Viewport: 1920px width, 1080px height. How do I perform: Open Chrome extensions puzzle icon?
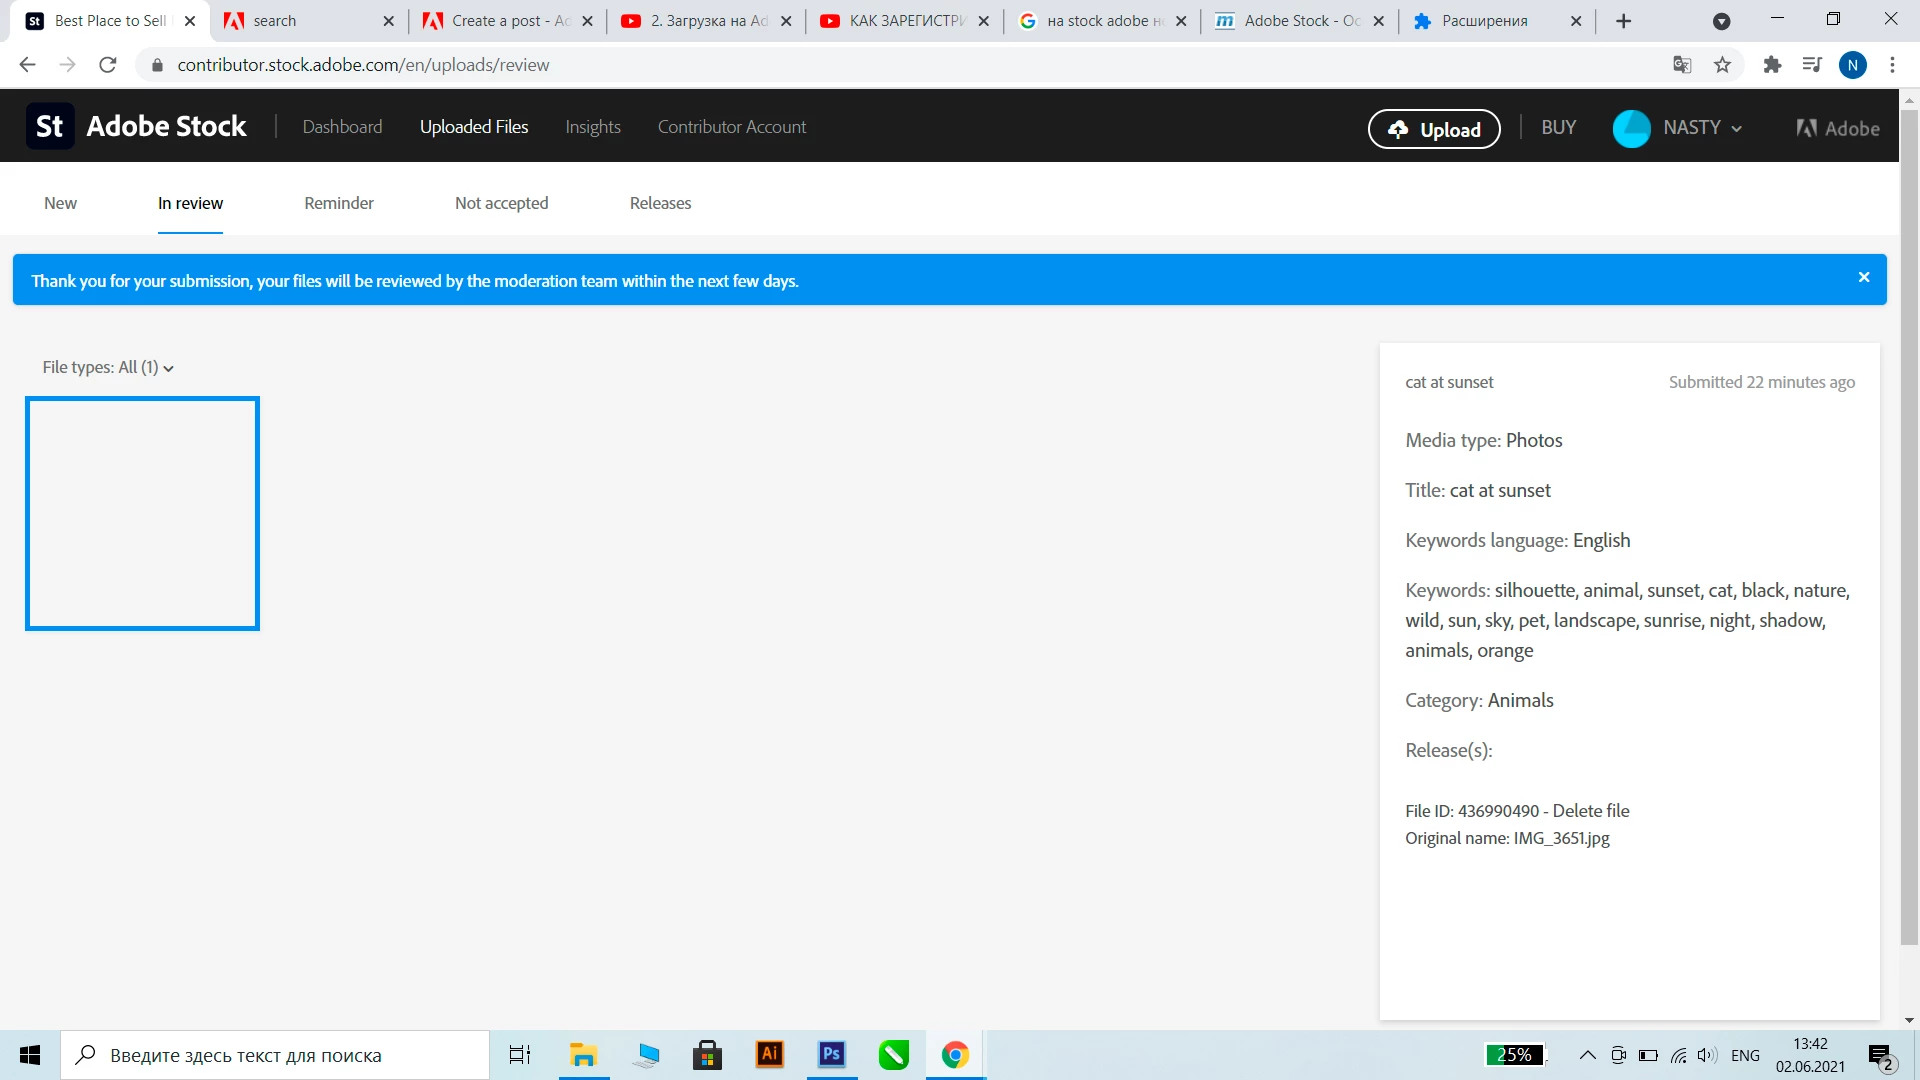click(x=1772, y=65)
